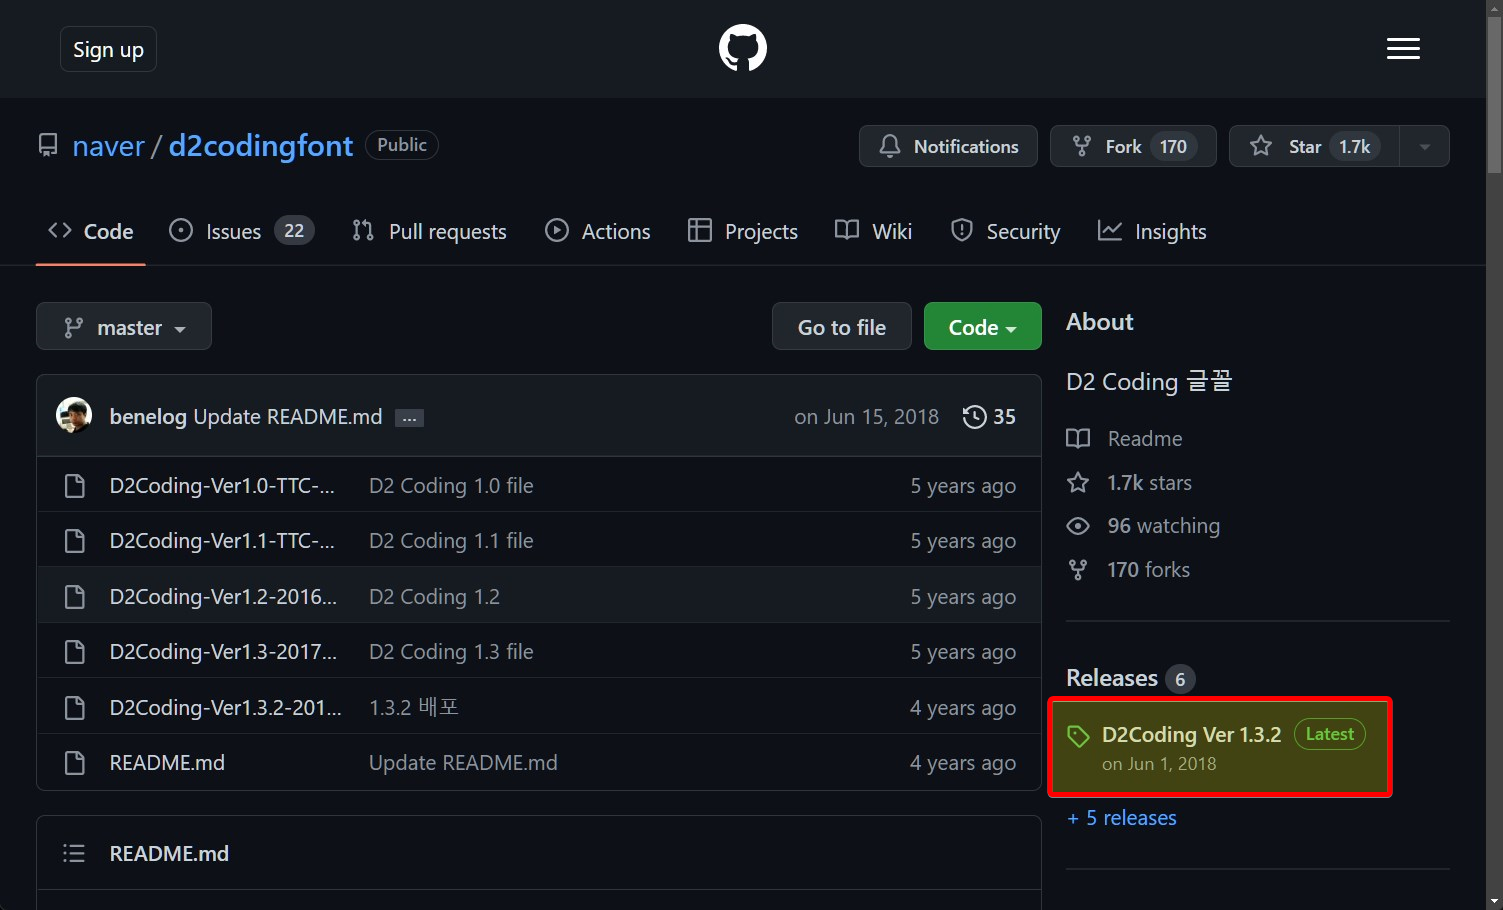Image resolution: width=1503 pixels, height=910 pixels.
Task: Click file icon for D2Coding-Ver1.0-TTC
Action: pyautogui.click(x=75, y=486)
